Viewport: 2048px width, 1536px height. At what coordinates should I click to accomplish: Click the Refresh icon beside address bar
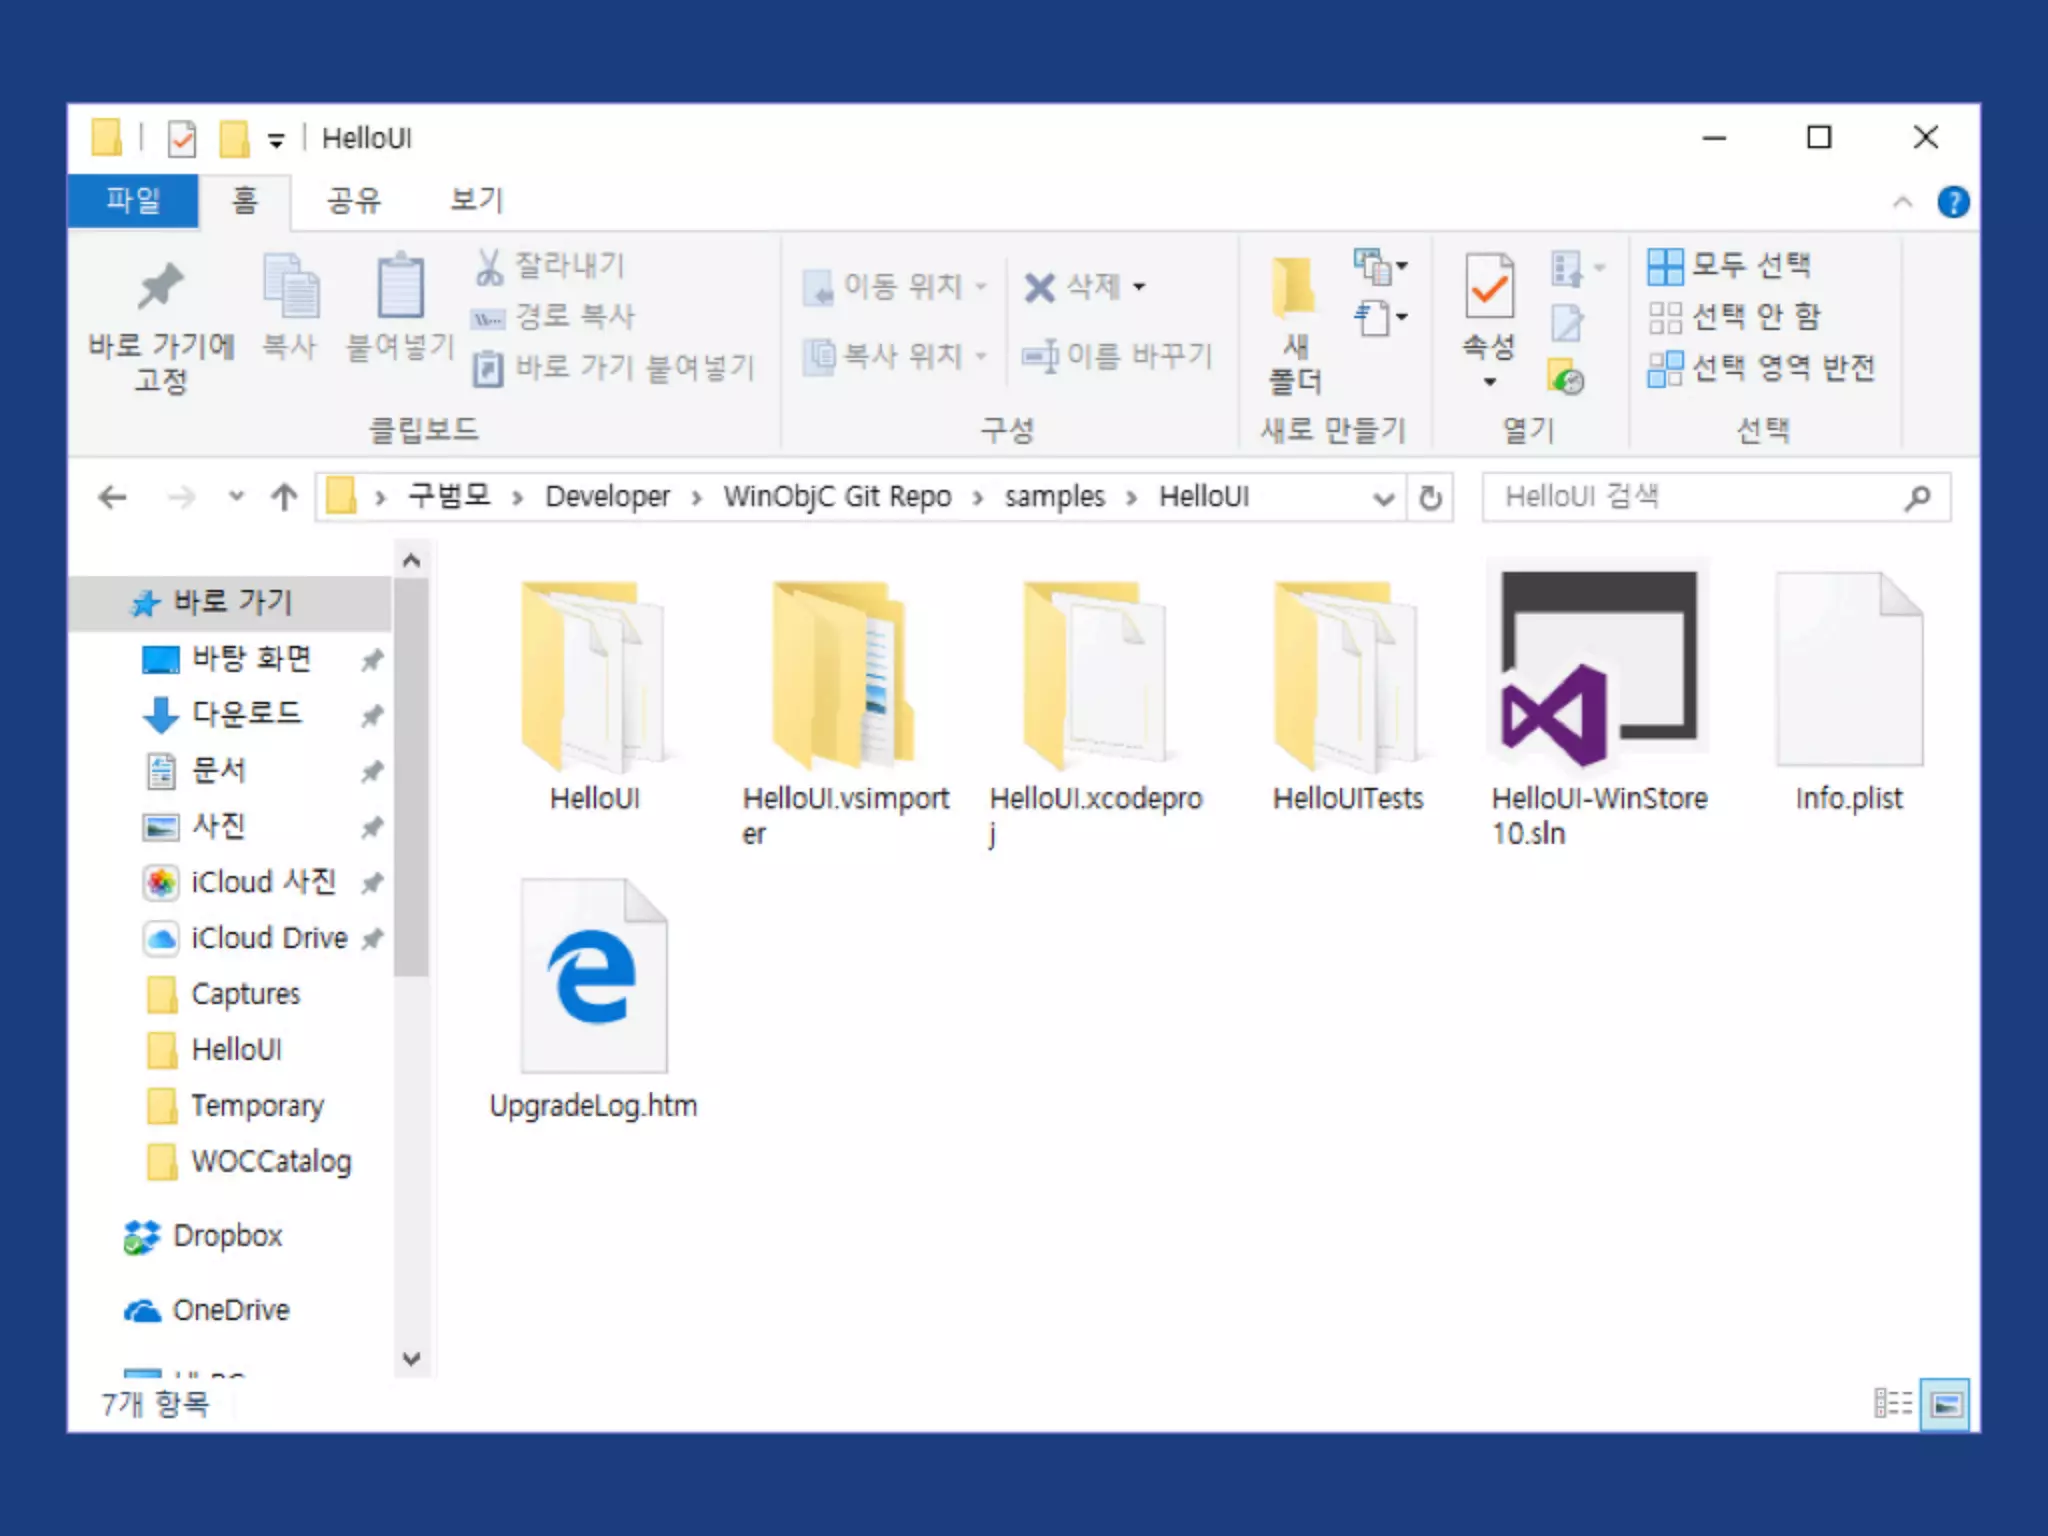click(1431, 497)
